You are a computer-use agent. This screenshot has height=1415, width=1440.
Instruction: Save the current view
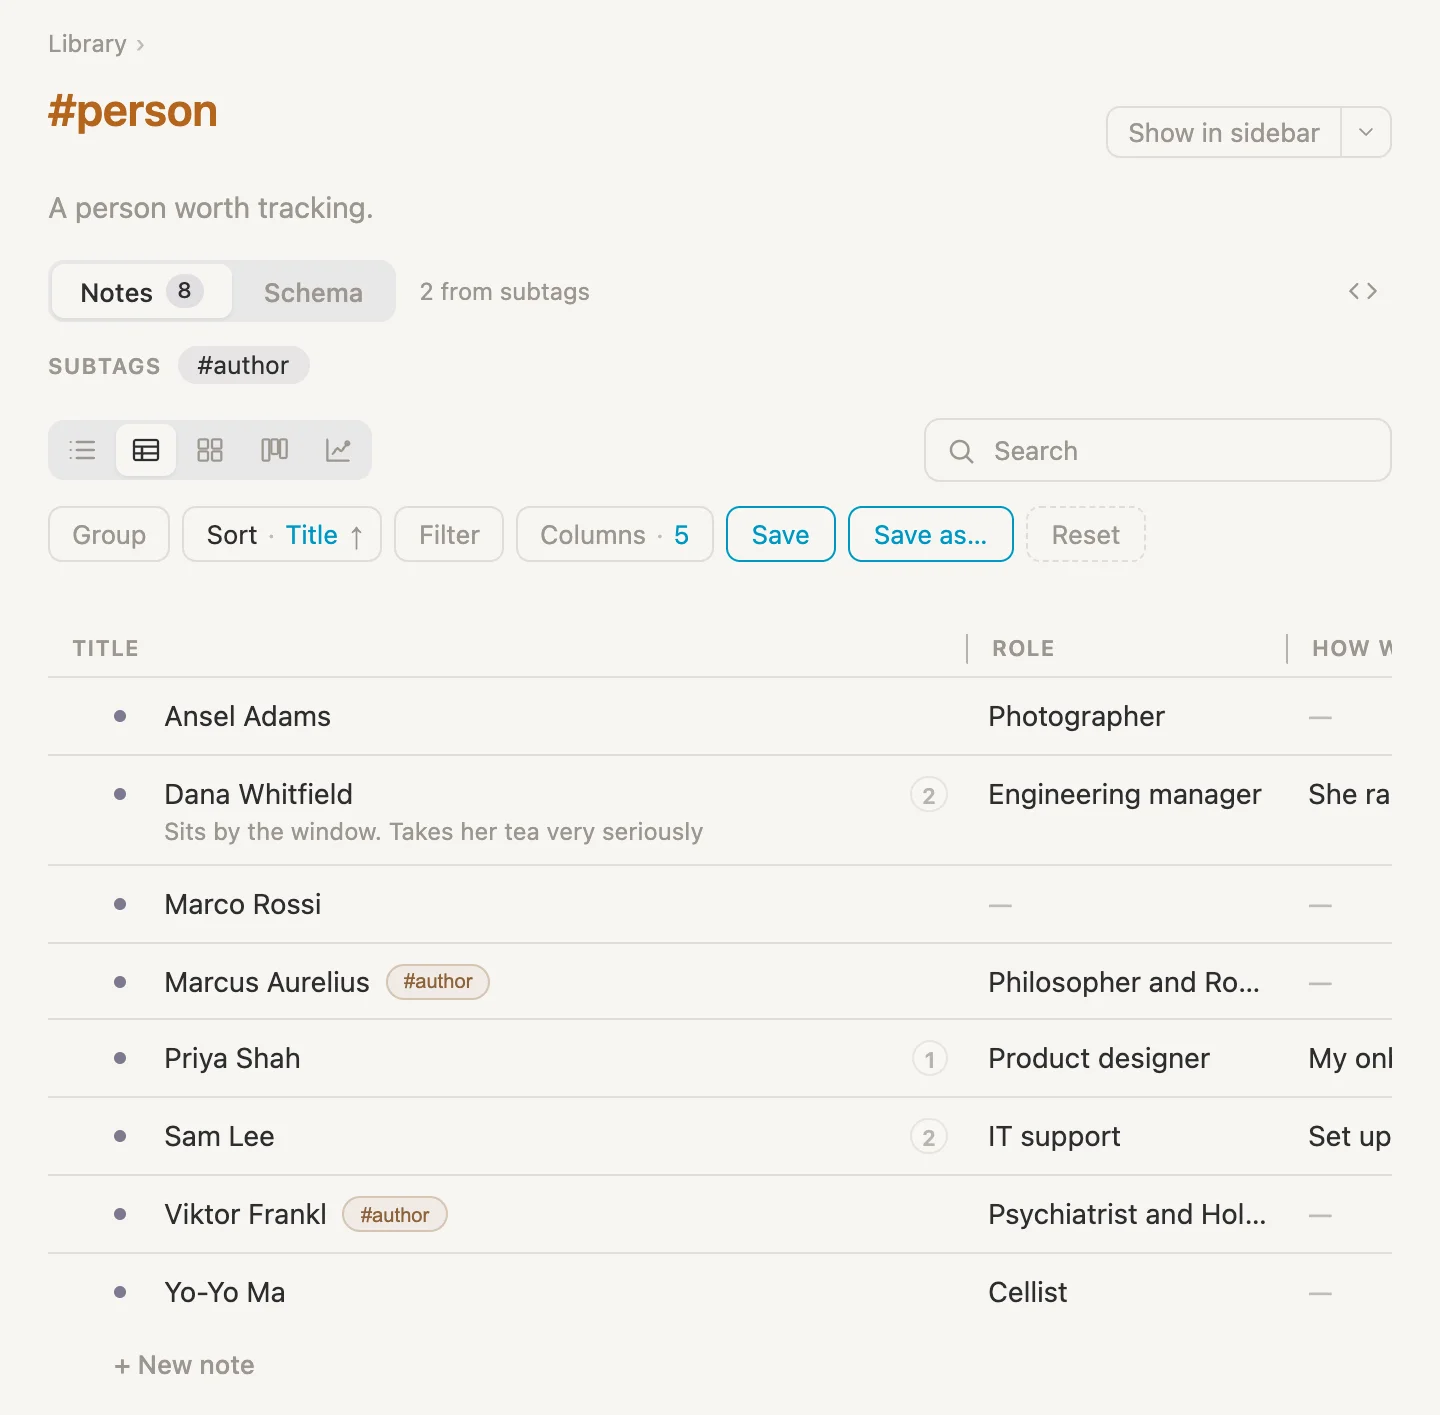pos(781,534)
